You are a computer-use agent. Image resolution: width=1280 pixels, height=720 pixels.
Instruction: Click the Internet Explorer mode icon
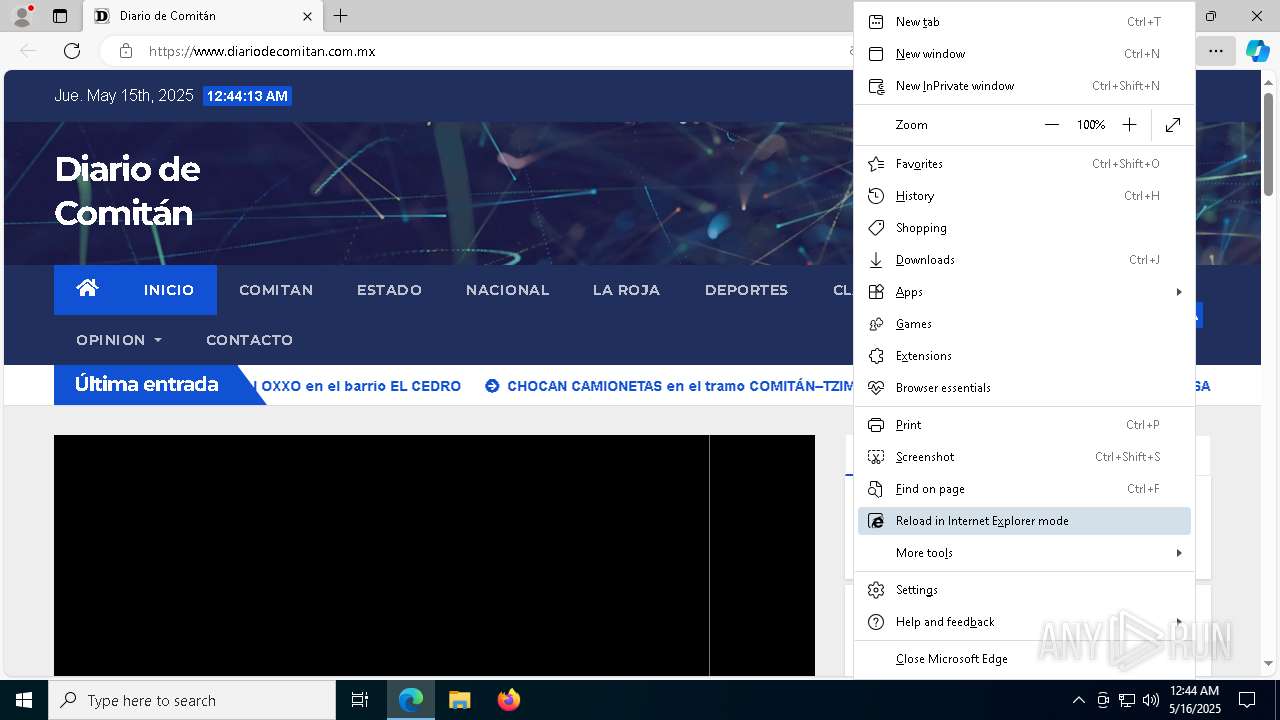click(x=876, y=521)
